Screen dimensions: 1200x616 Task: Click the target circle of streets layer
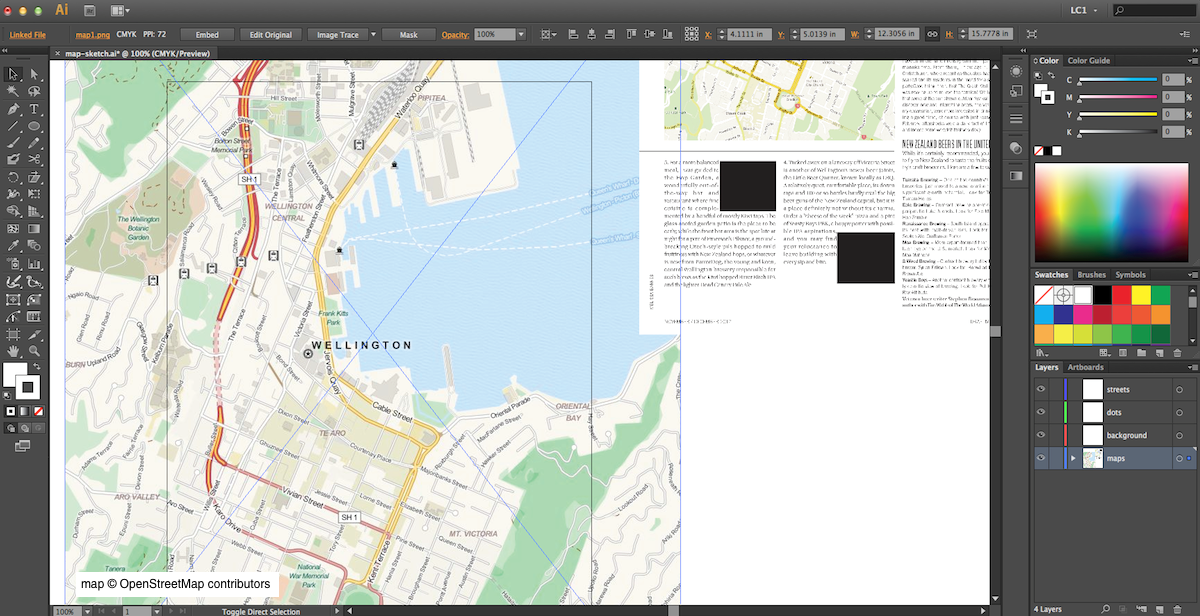click(x=1179, y=390)
